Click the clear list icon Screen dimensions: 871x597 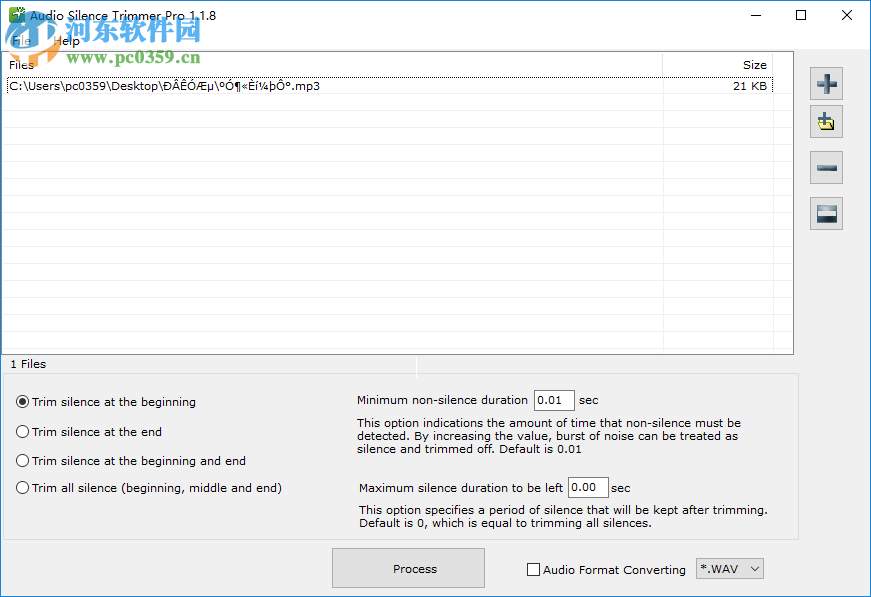click(x=826, y=213)
